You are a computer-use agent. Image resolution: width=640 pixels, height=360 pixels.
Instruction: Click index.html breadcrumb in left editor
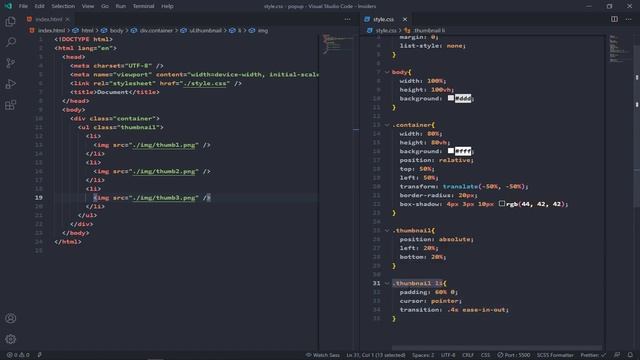tap(51, 30)
